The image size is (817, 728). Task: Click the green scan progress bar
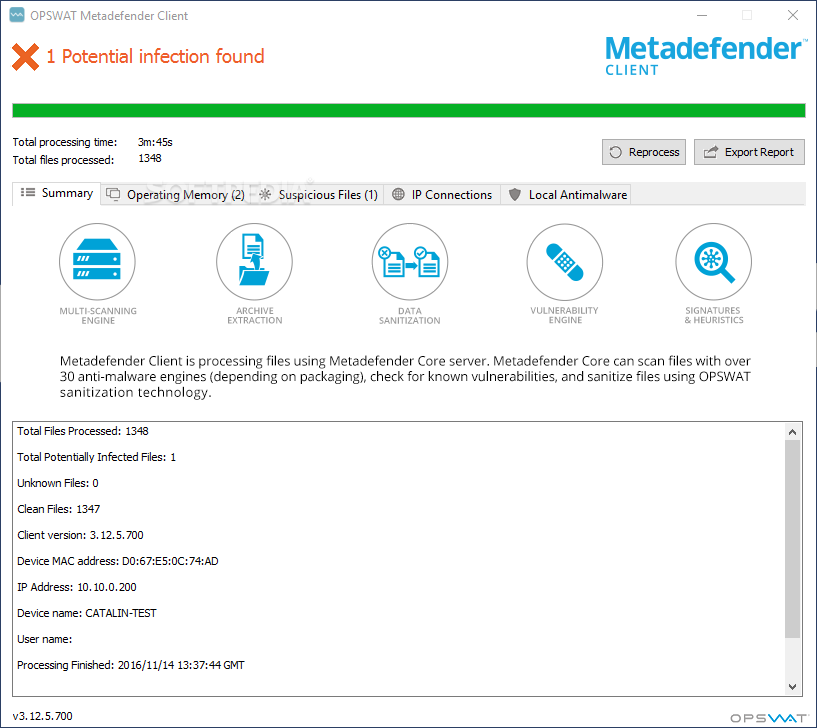point(409,110)
